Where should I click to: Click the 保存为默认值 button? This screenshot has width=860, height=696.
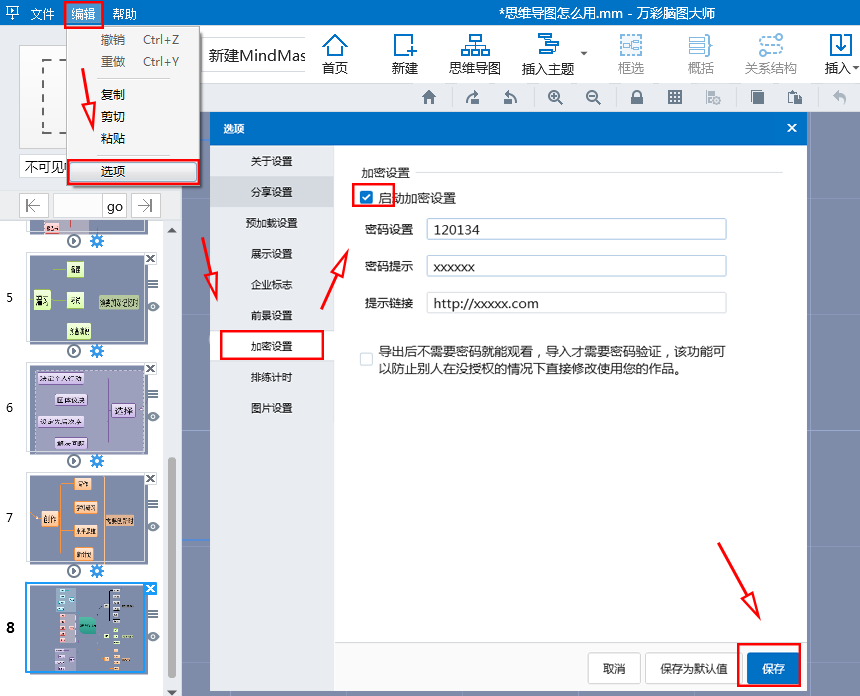[695, 666]
